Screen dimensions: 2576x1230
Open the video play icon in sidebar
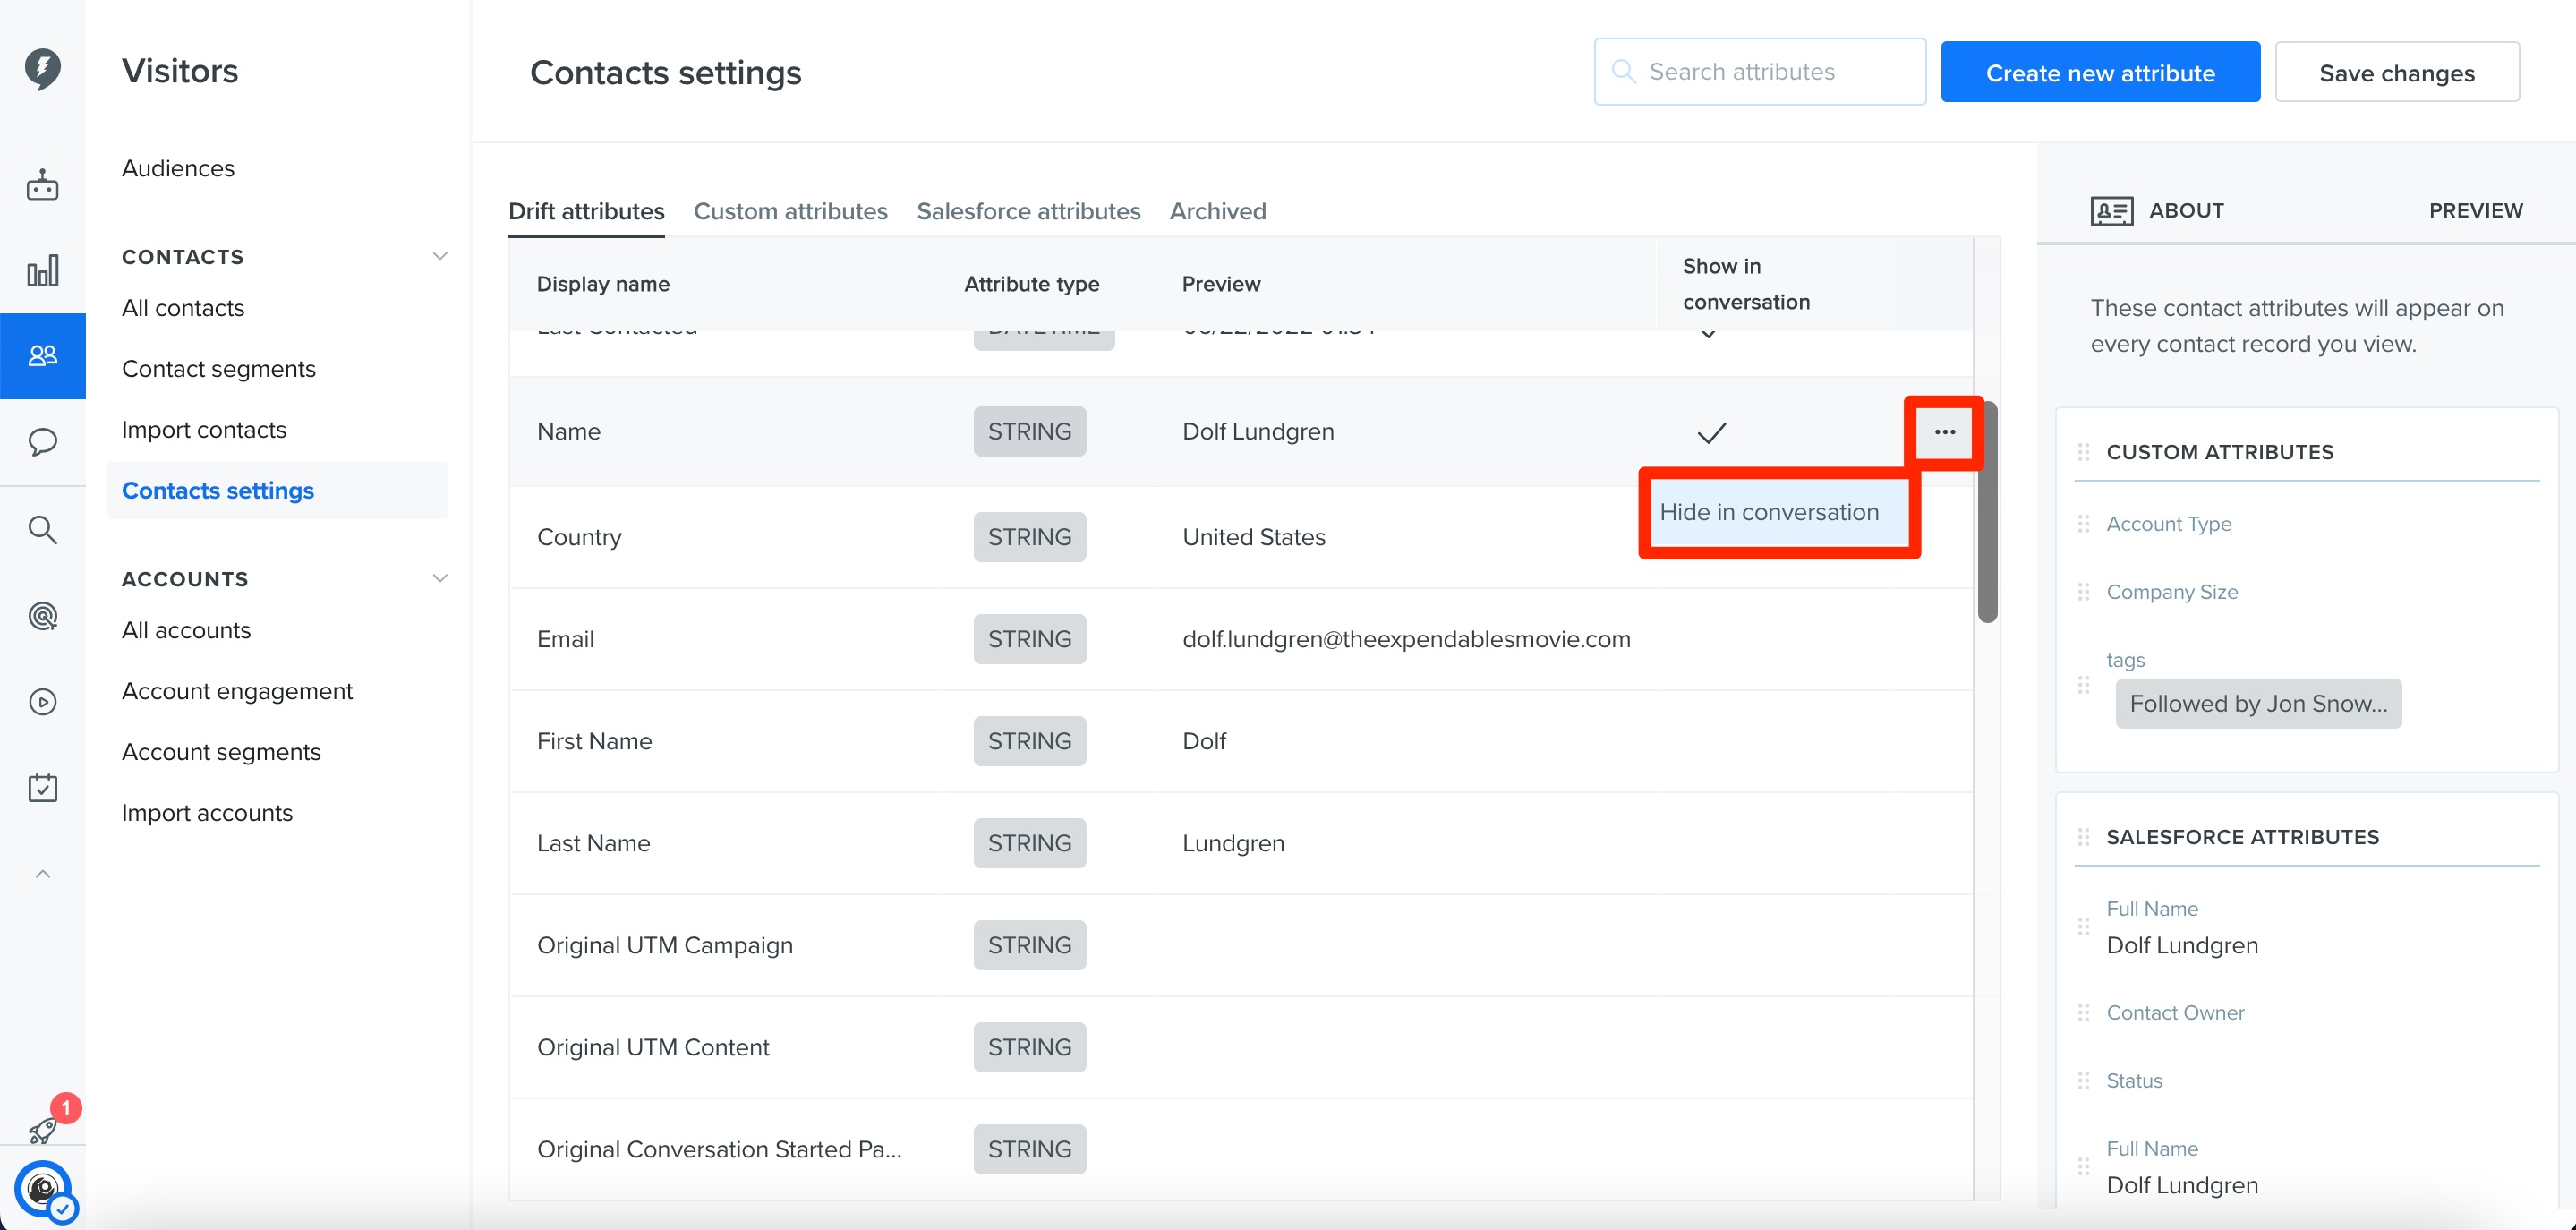pyautogui.click(x=42, y=702)
